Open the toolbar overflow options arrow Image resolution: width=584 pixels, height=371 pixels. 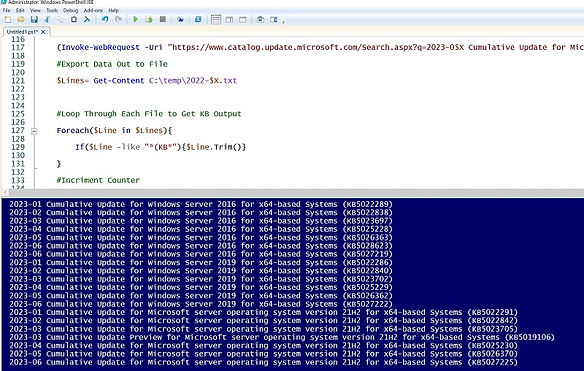(283, 22)
